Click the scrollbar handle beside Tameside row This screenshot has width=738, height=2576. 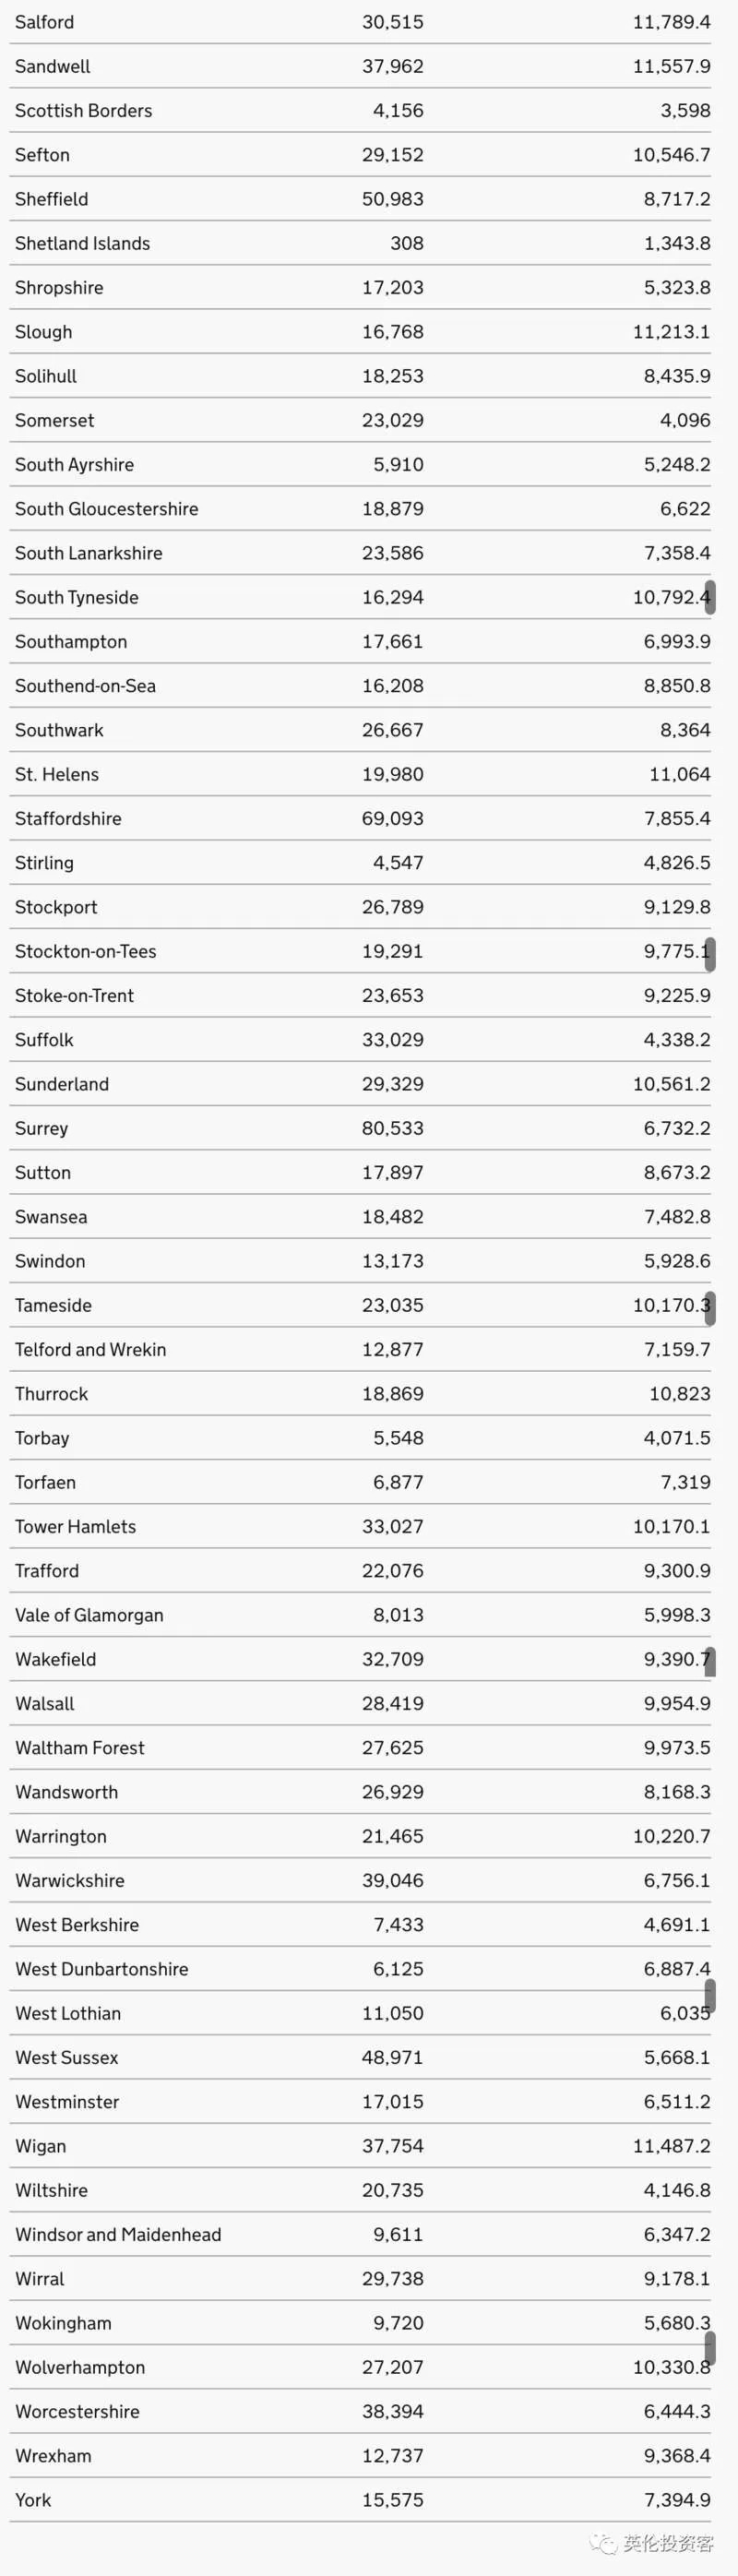pyautogui.click(x=710, y=1308)
